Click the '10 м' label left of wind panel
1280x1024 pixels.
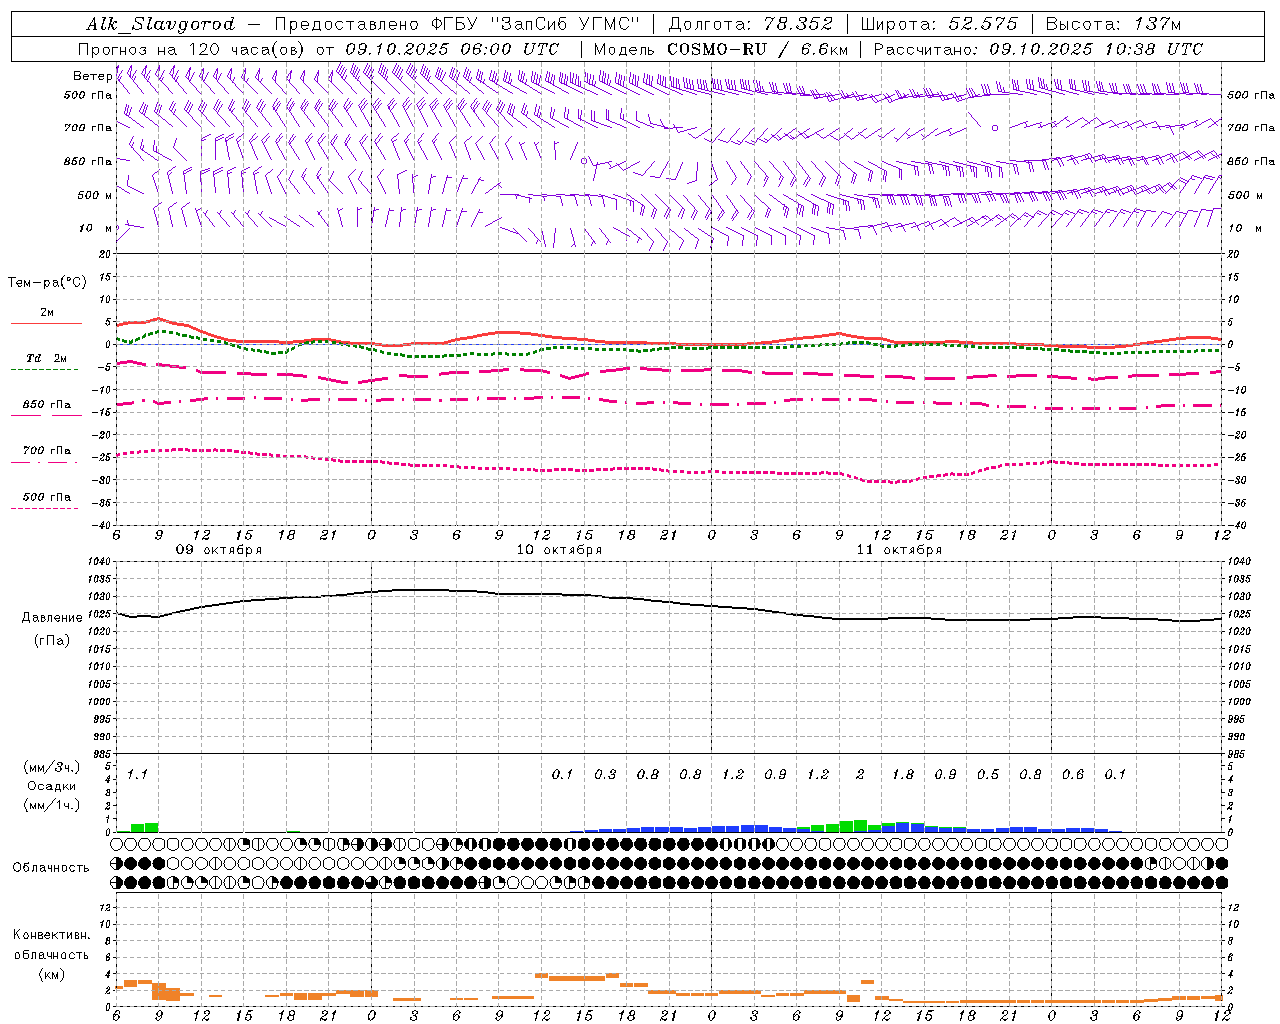tap(95, 228)
